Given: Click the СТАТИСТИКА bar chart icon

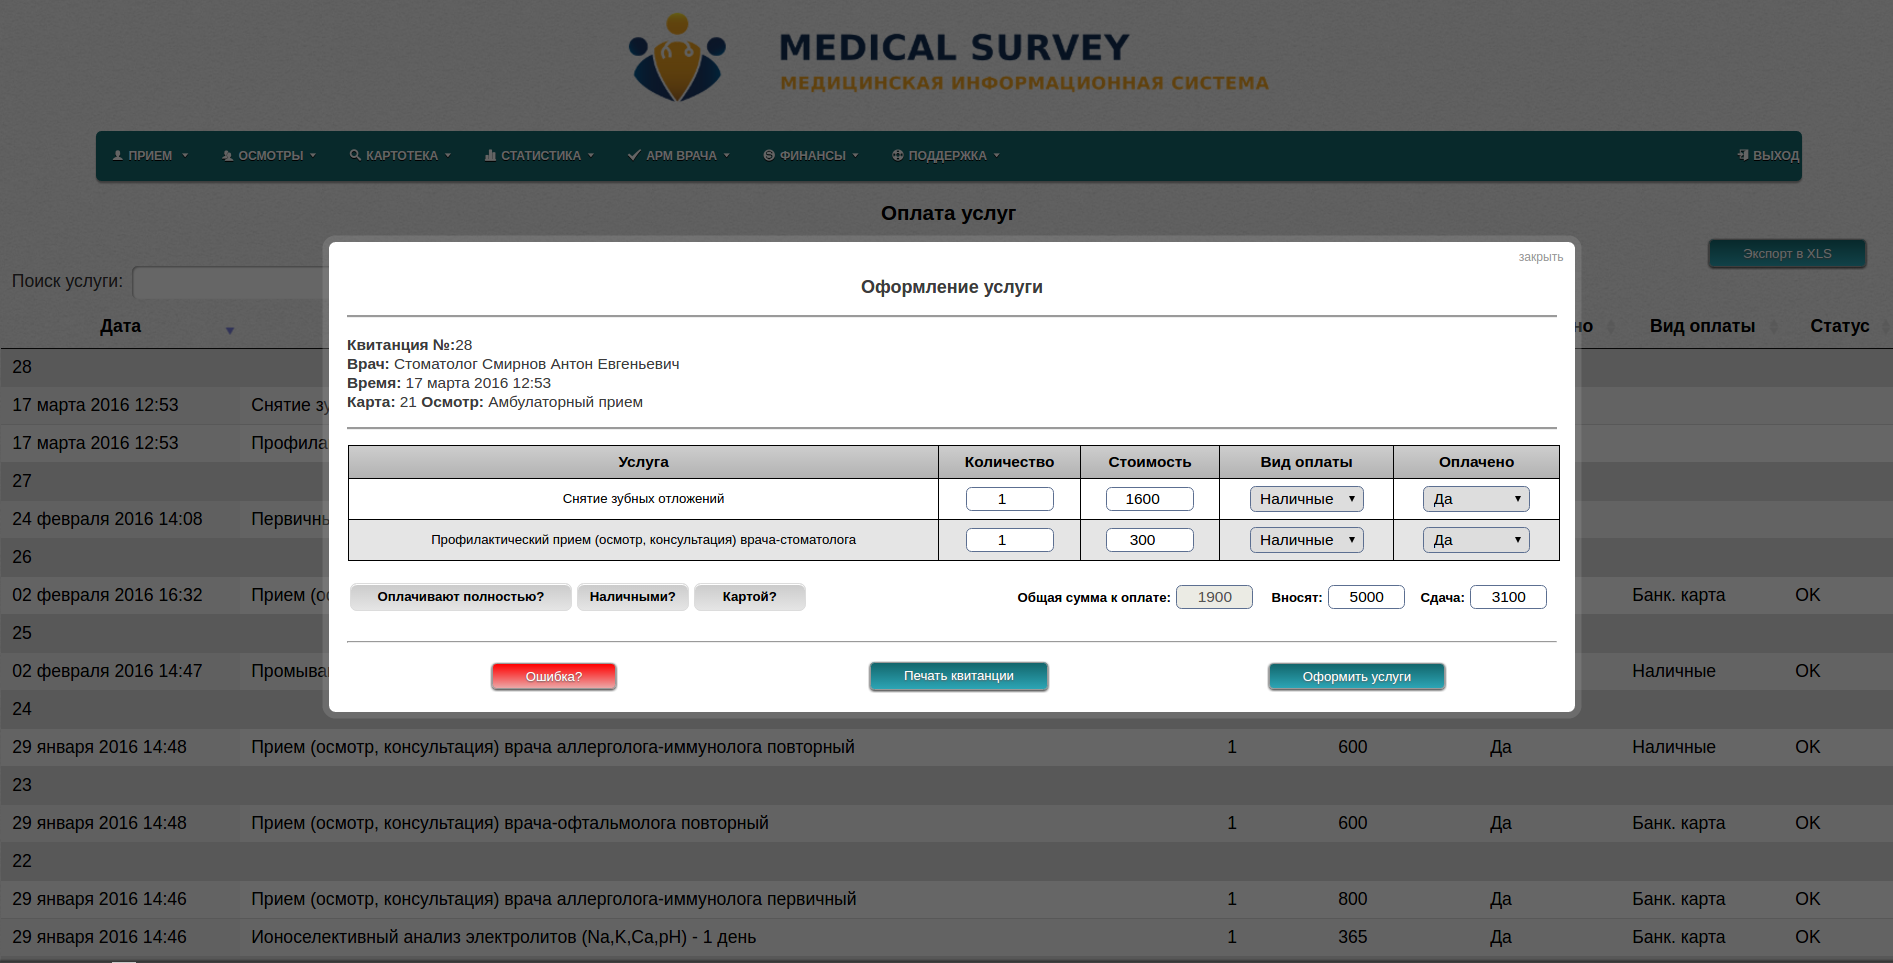Looking at the screenshot, I should [490, 155].
